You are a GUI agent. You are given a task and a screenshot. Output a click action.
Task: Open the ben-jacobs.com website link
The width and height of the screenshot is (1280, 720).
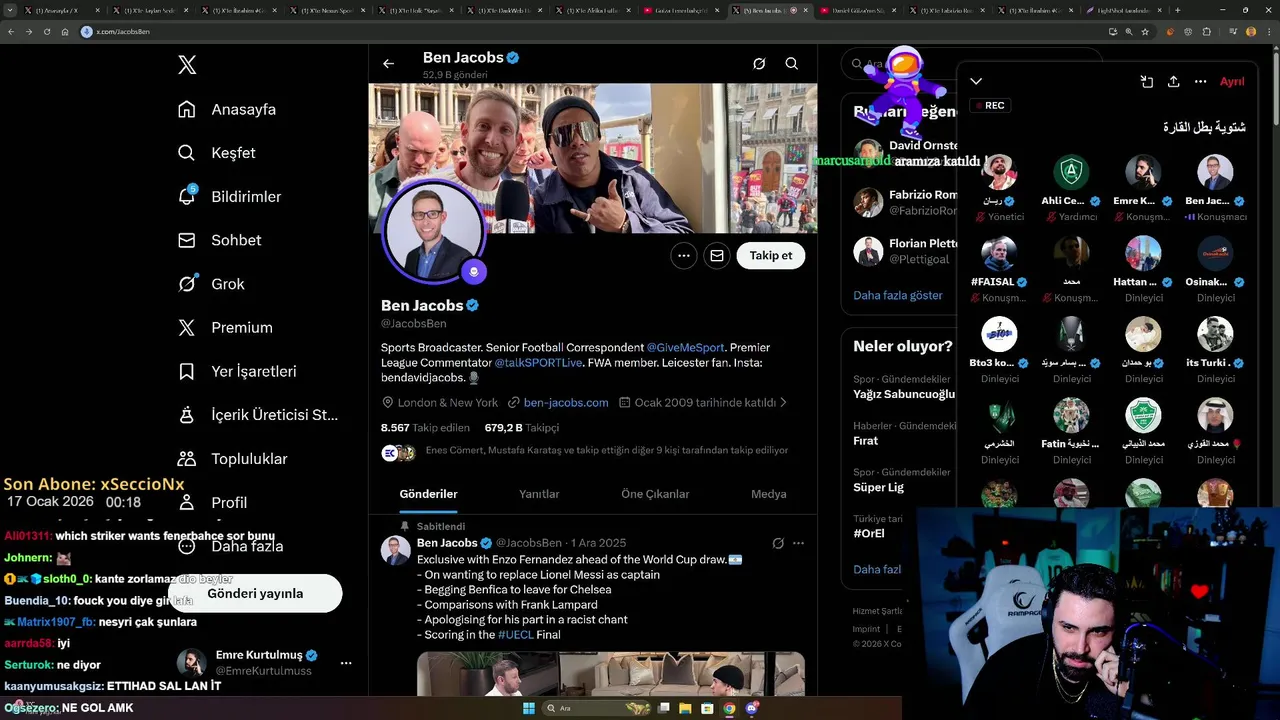click(566, 402)
